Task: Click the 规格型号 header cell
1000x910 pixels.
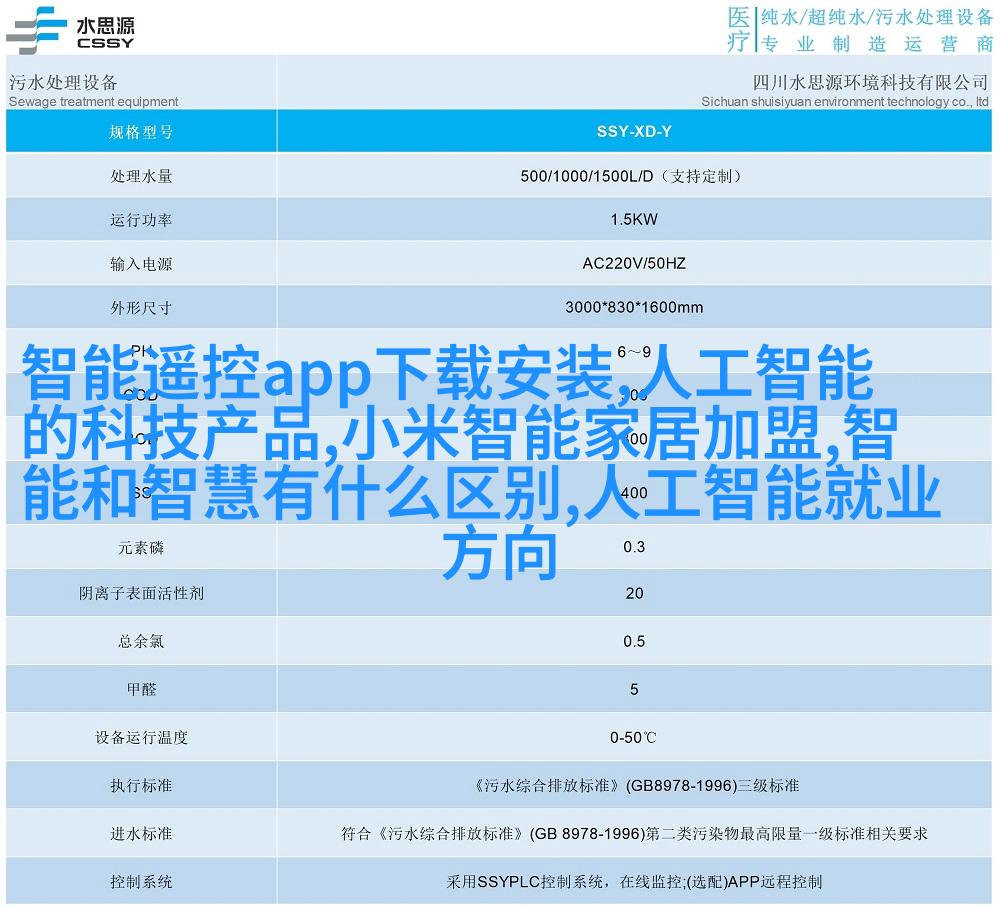Action: [x=141, y=132]
